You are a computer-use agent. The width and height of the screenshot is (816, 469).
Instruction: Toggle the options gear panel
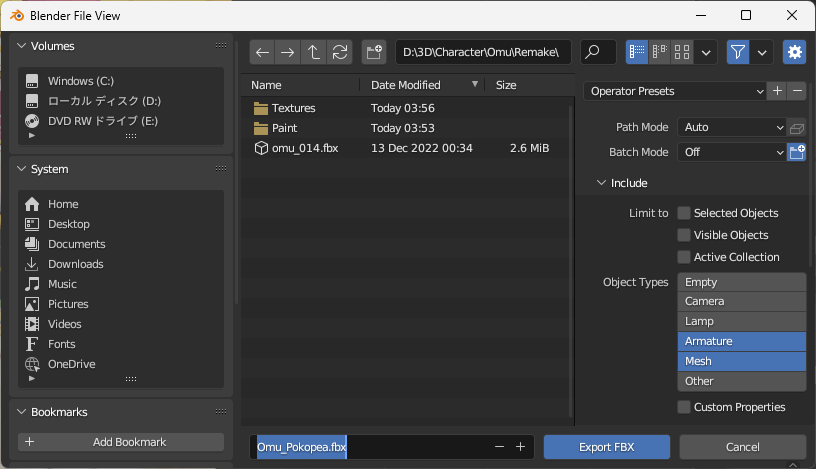[x=795, y=52]
